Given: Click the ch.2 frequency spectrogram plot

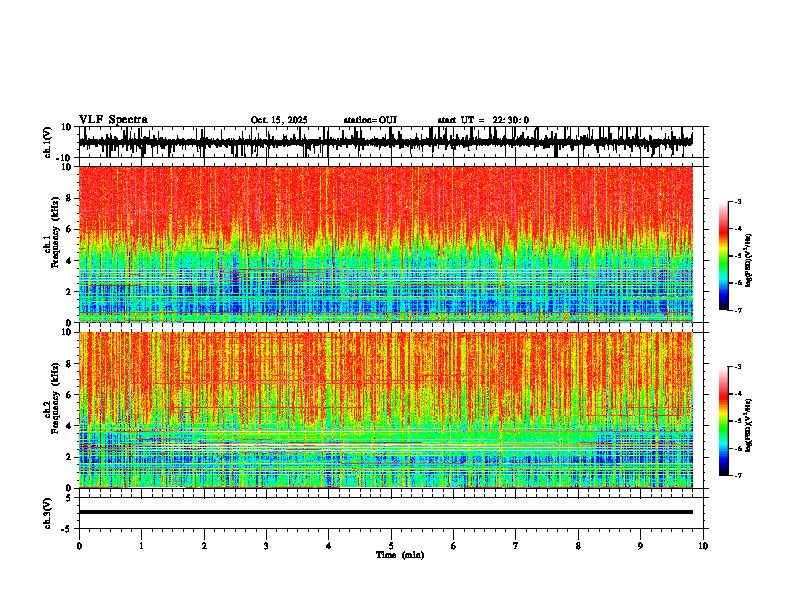Looking at the screenshot, I should 386,410.
